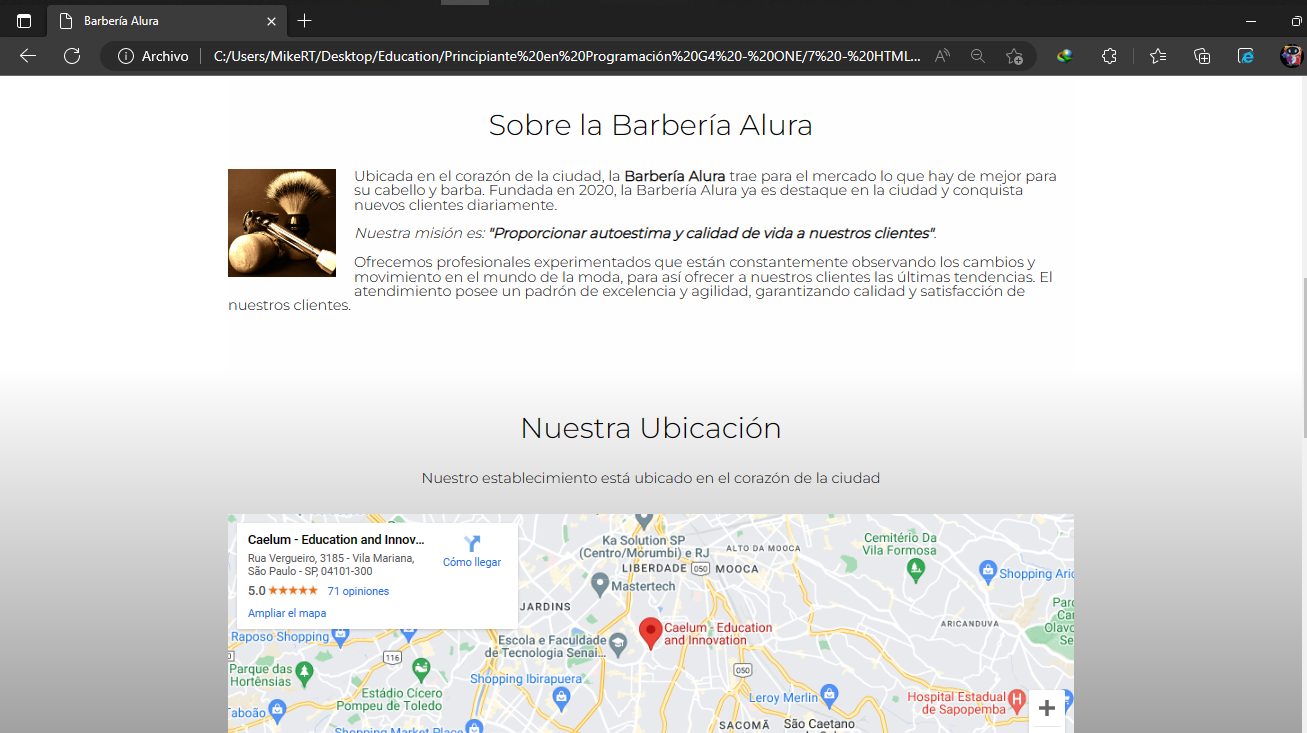
Task: Open the Collections icon
Action: click(1202, 56)
